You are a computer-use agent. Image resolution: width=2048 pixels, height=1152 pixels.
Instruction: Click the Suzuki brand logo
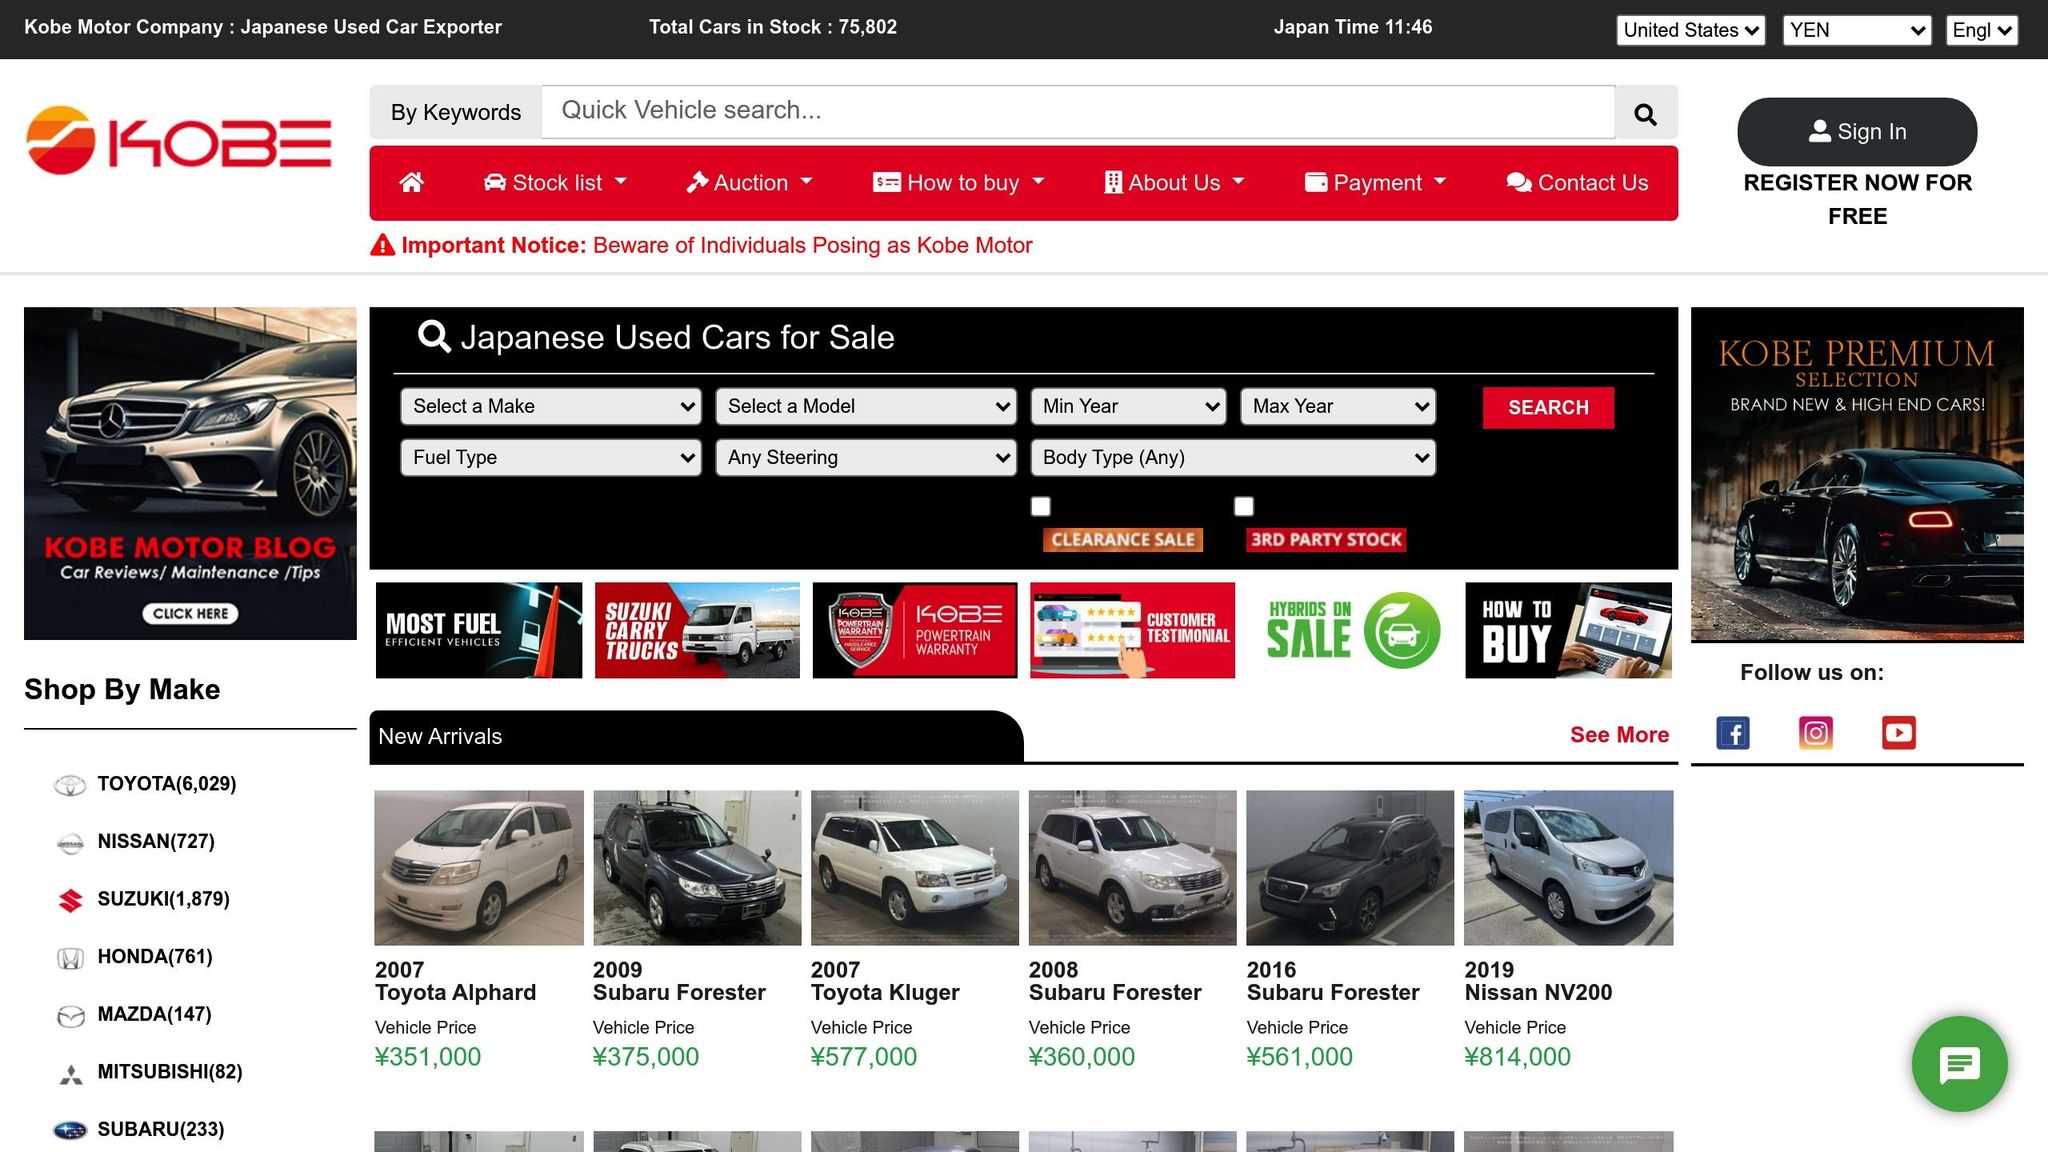(70, 900)
